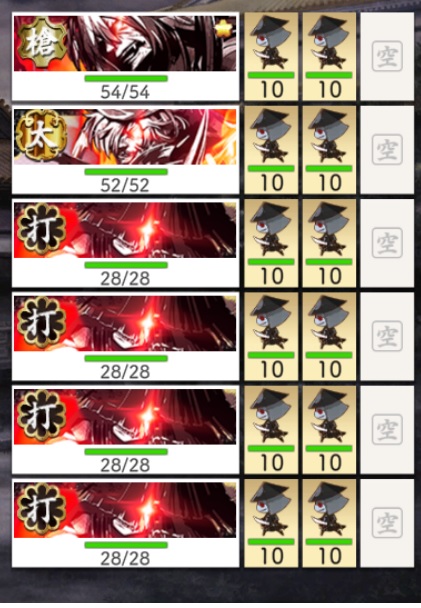Screen dimensions: 421x608
Task: Select first troop card in the third row
Action: point(271,243)
